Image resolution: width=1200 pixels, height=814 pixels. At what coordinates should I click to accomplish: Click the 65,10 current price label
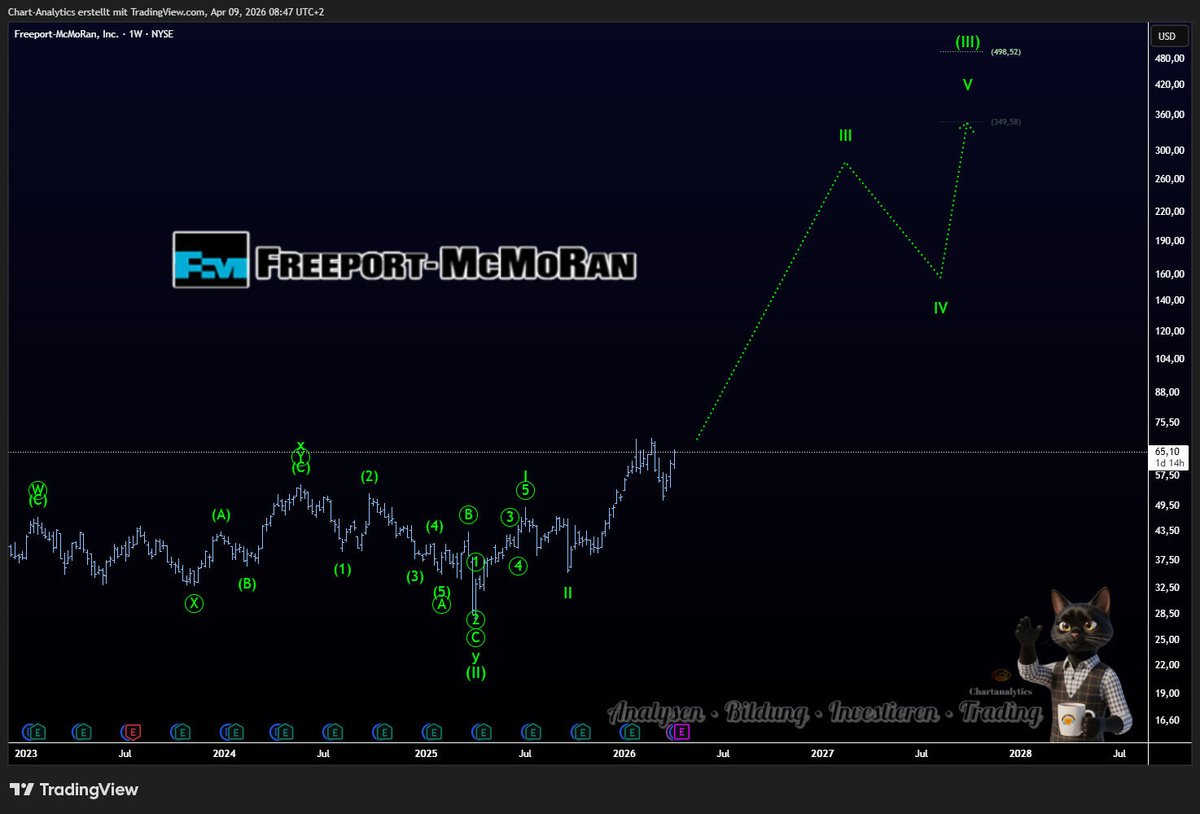[x=1169, y=452]
